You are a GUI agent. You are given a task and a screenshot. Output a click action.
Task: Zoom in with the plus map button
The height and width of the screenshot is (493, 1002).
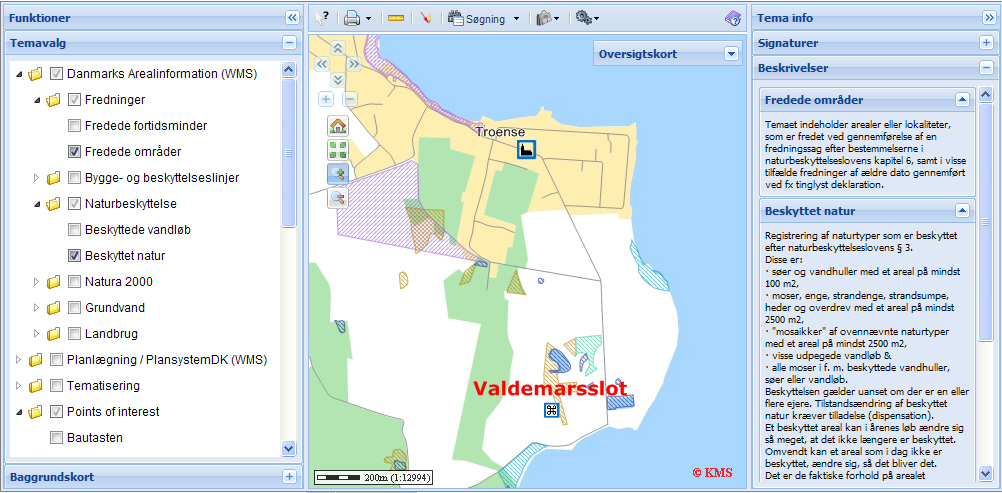click(x=326, y=99)
